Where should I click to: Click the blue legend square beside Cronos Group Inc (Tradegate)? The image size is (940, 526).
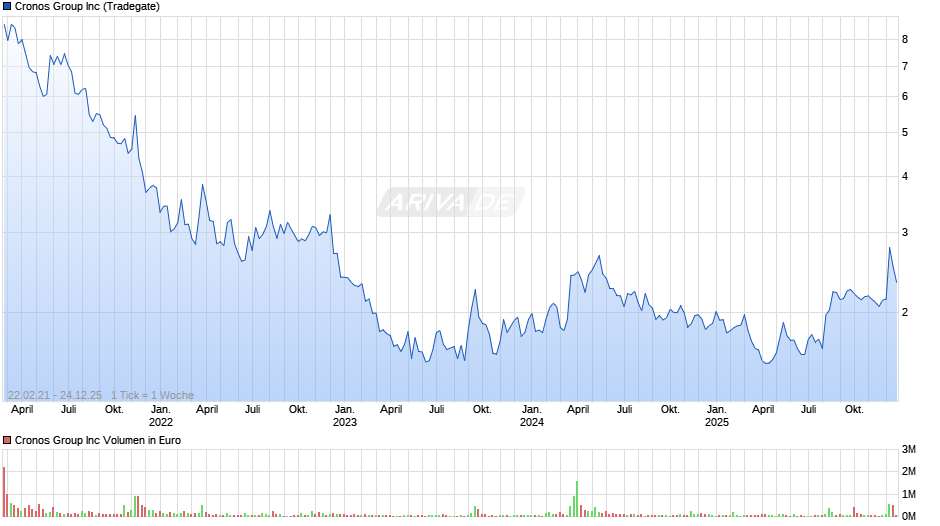(x=7, y=7)
